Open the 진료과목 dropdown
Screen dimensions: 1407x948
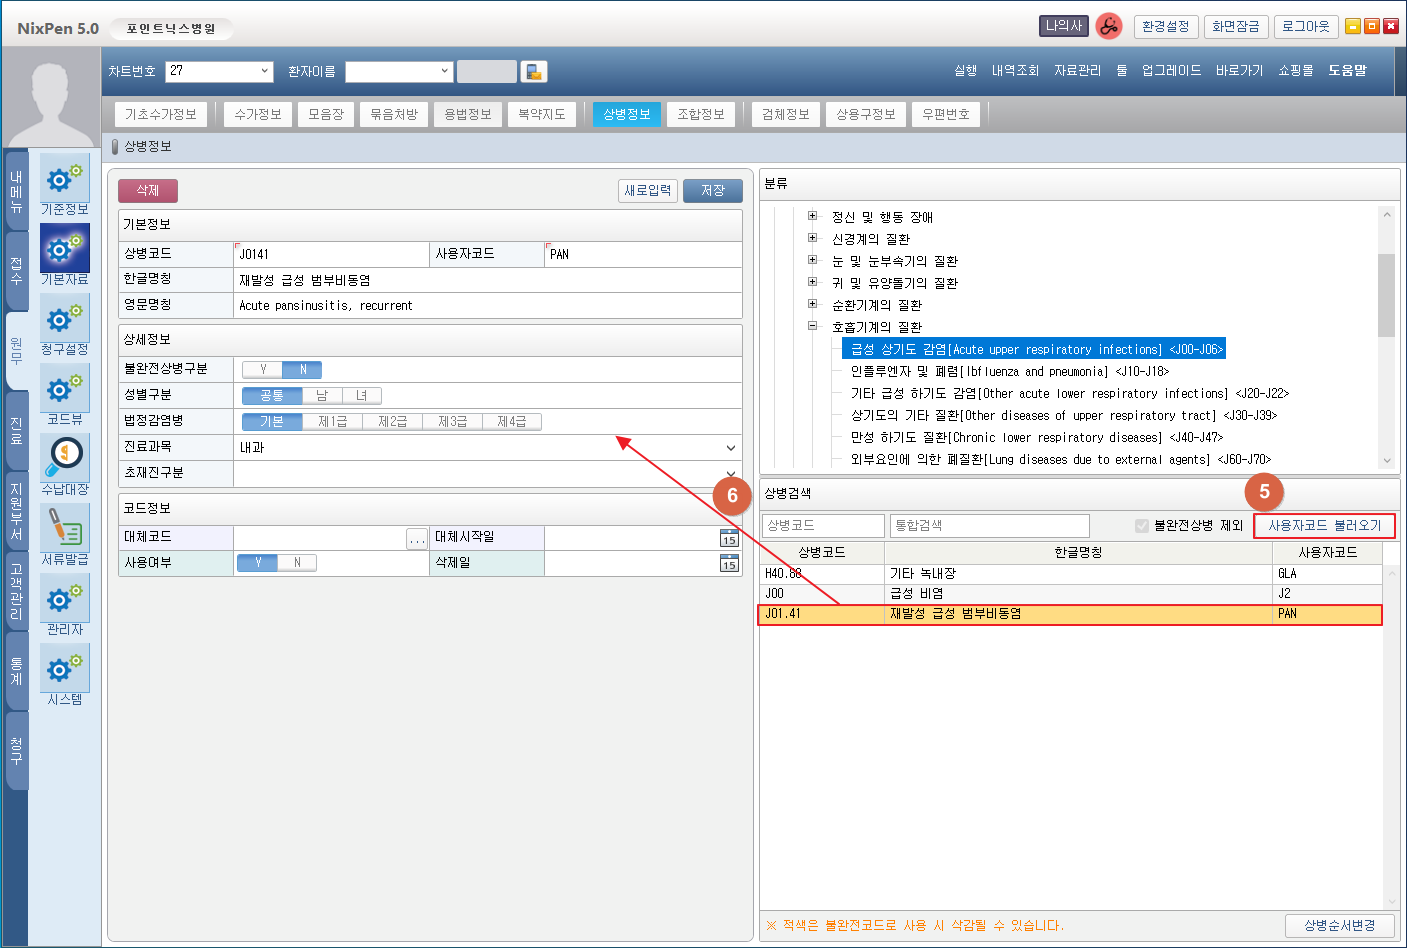tap(730, 448)
